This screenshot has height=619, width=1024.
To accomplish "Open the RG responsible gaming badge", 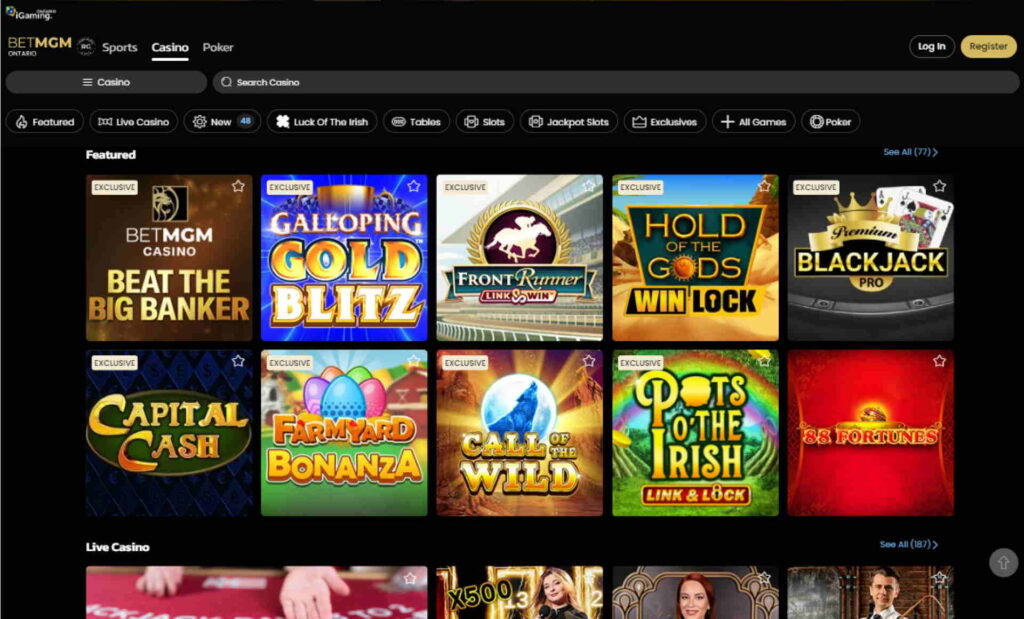I will (x=86, y=47).
